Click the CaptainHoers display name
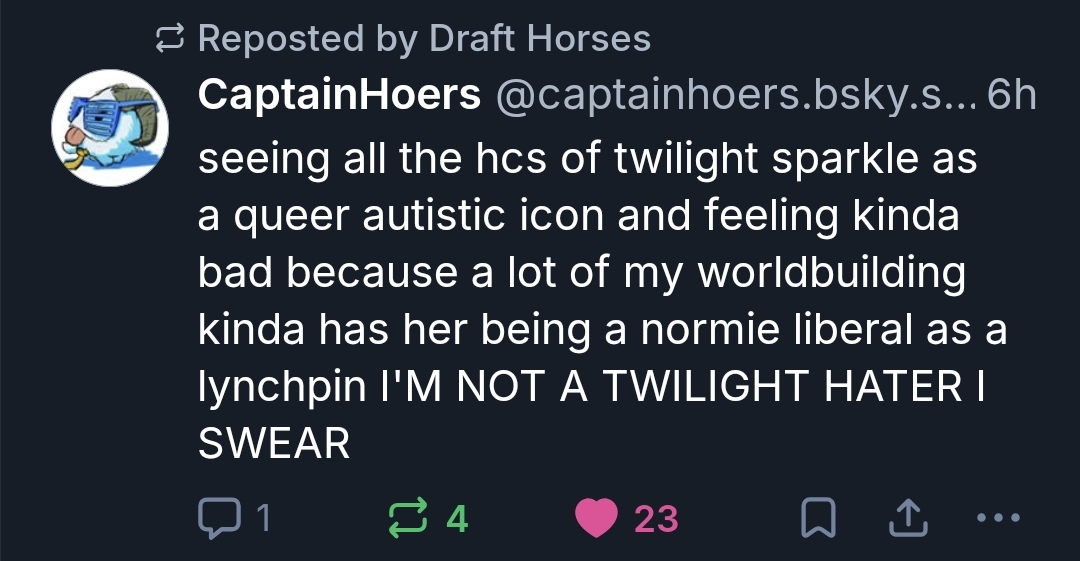This screenshot has height=561, width=1080. tap(340, 95)
